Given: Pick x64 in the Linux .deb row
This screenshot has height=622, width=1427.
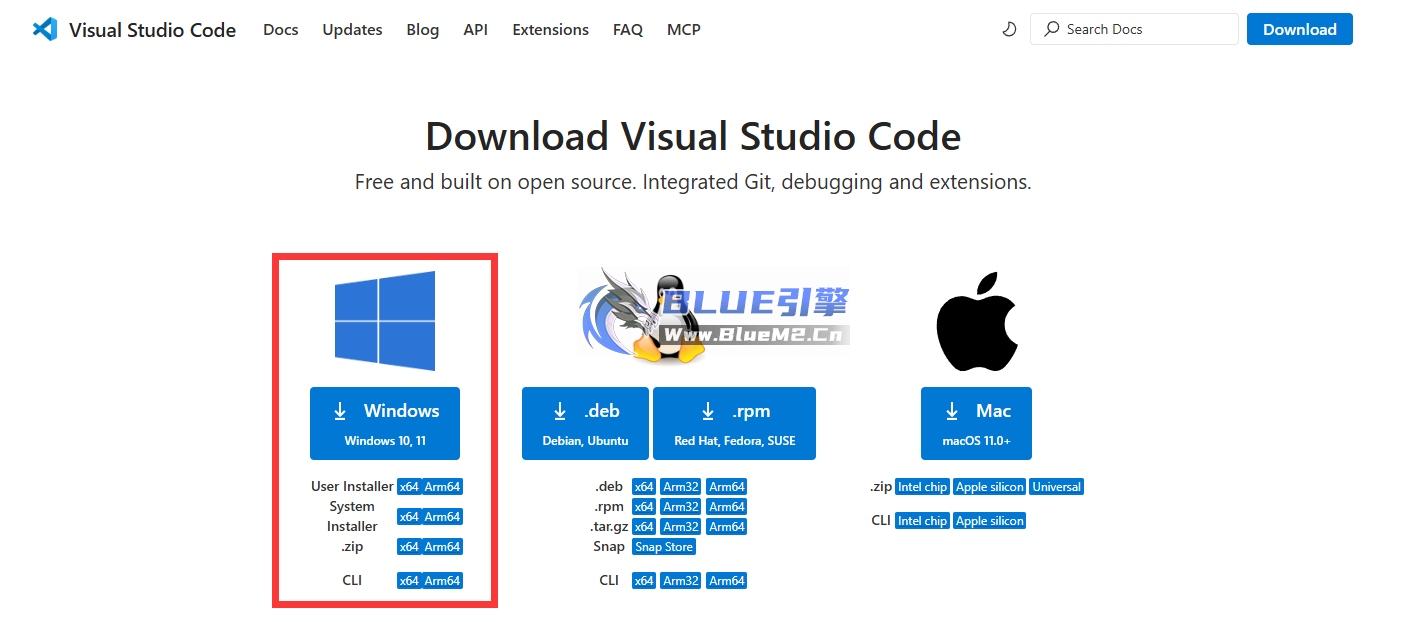Looking at the screenshot, I should pyautogui.click(x=644, y=487).
